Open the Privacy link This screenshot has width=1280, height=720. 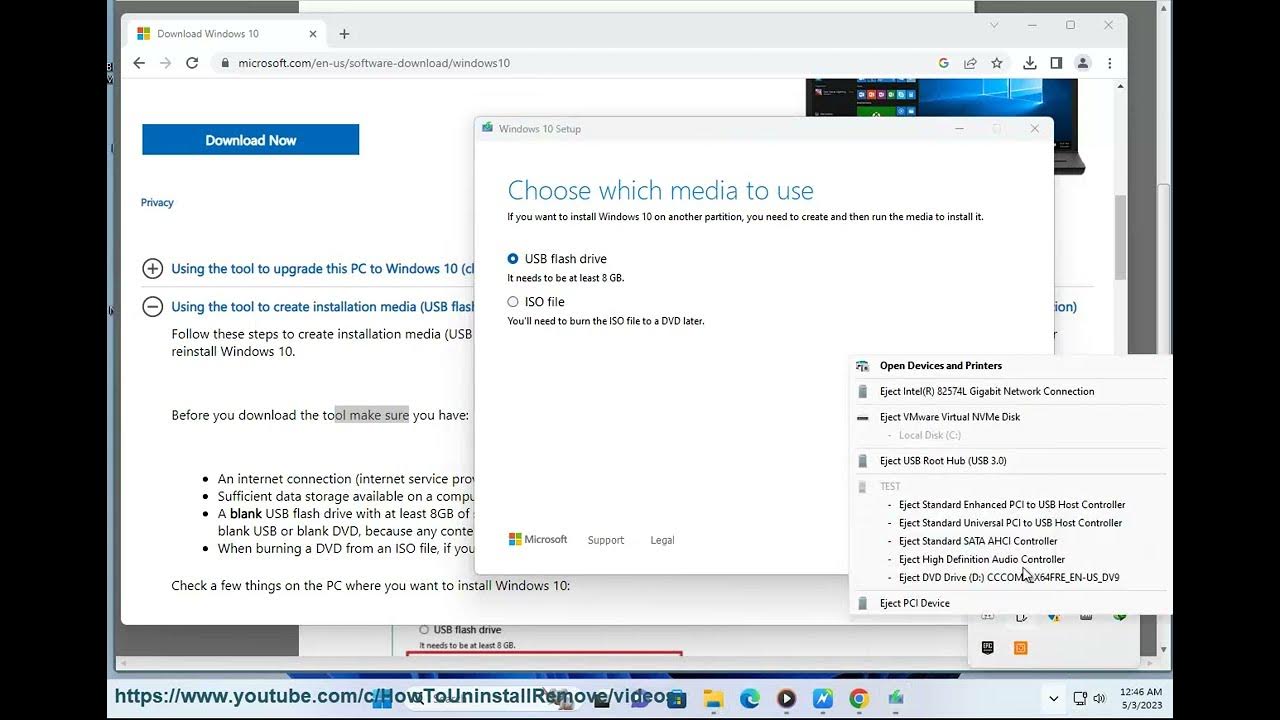(x=157, y=202)
